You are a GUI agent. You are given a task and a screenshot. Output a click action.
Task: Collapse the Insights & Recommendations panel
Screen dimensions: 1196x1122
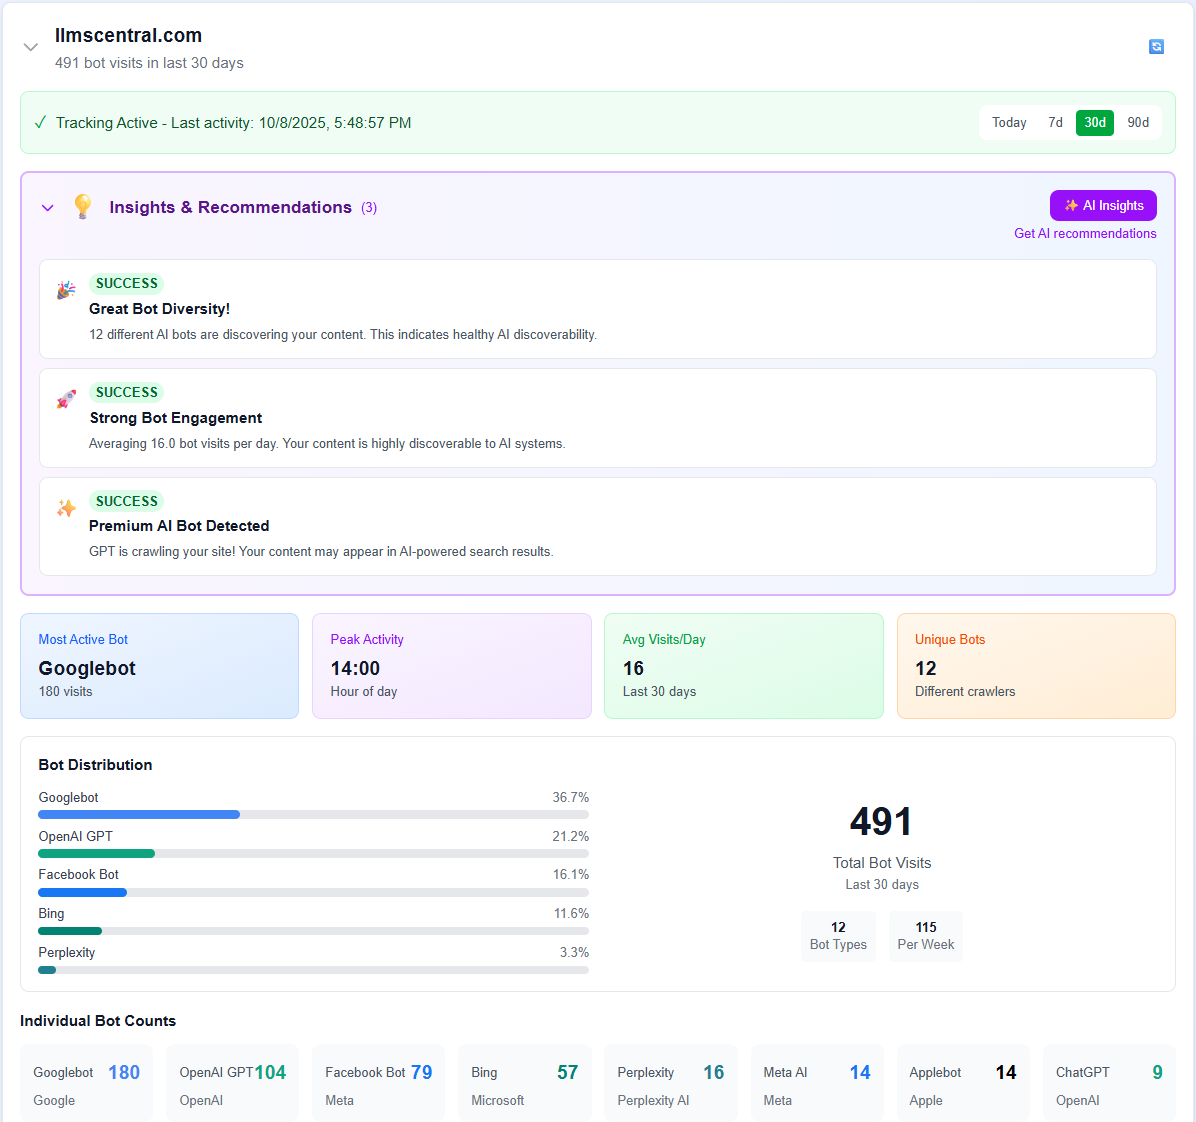[47, 208]
